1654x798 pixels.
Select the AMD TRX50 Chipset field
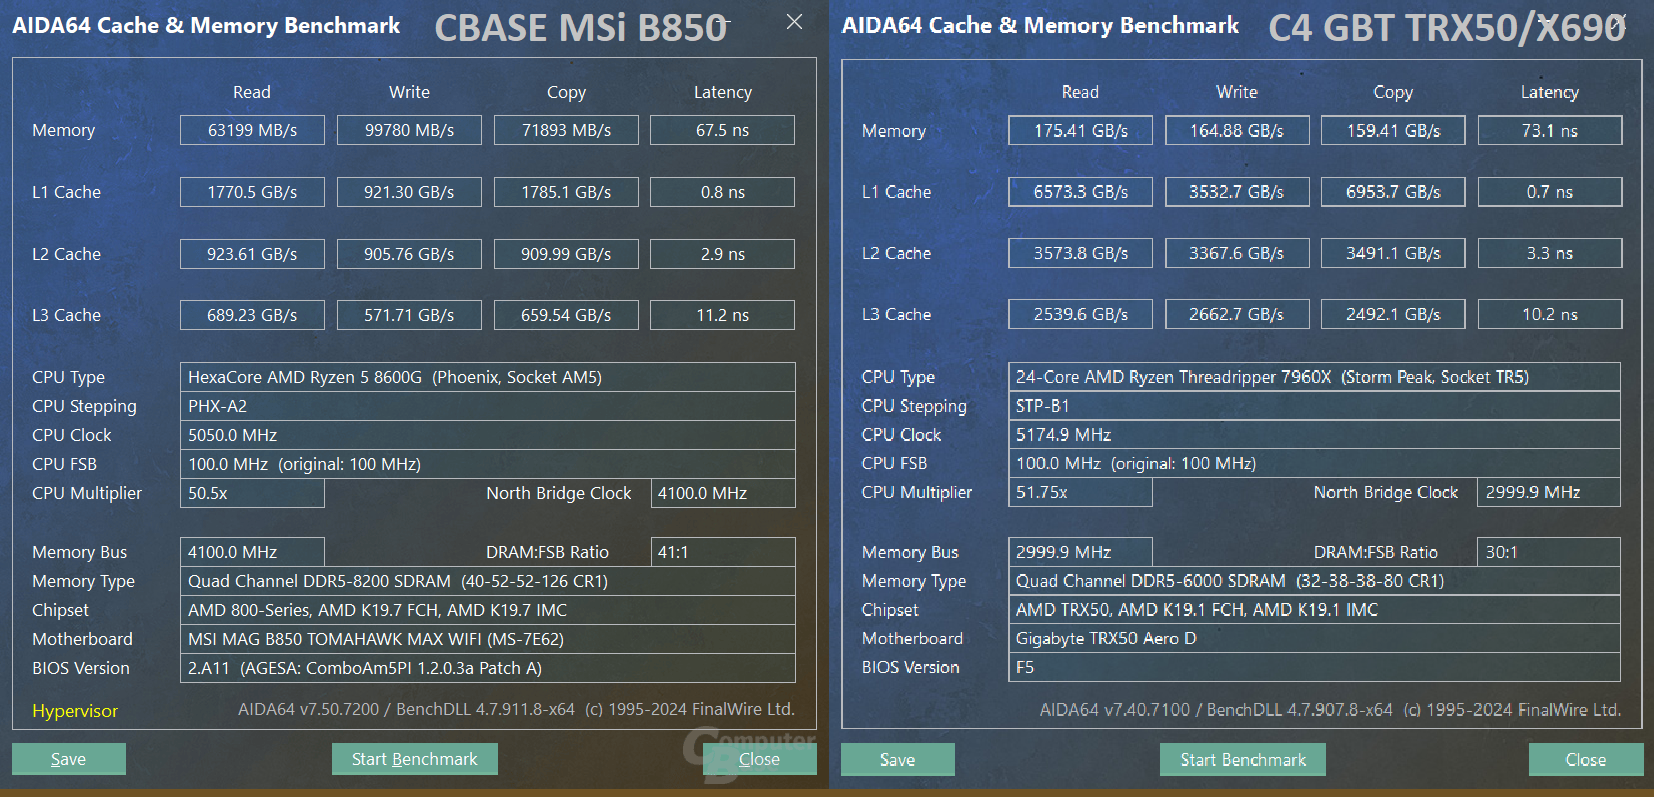pyautogui.click(x=1314, y=609)
